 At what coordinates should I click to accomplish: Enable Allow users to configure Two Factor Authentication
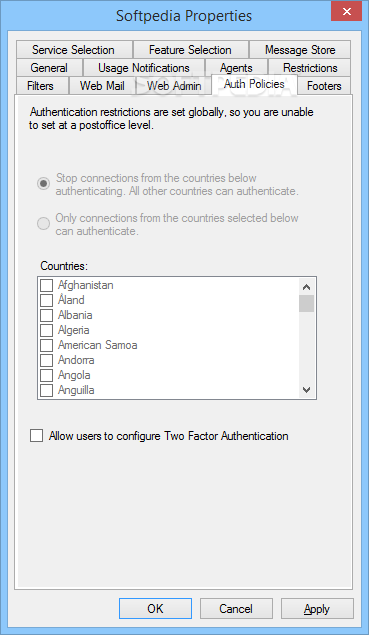point(36,436)
